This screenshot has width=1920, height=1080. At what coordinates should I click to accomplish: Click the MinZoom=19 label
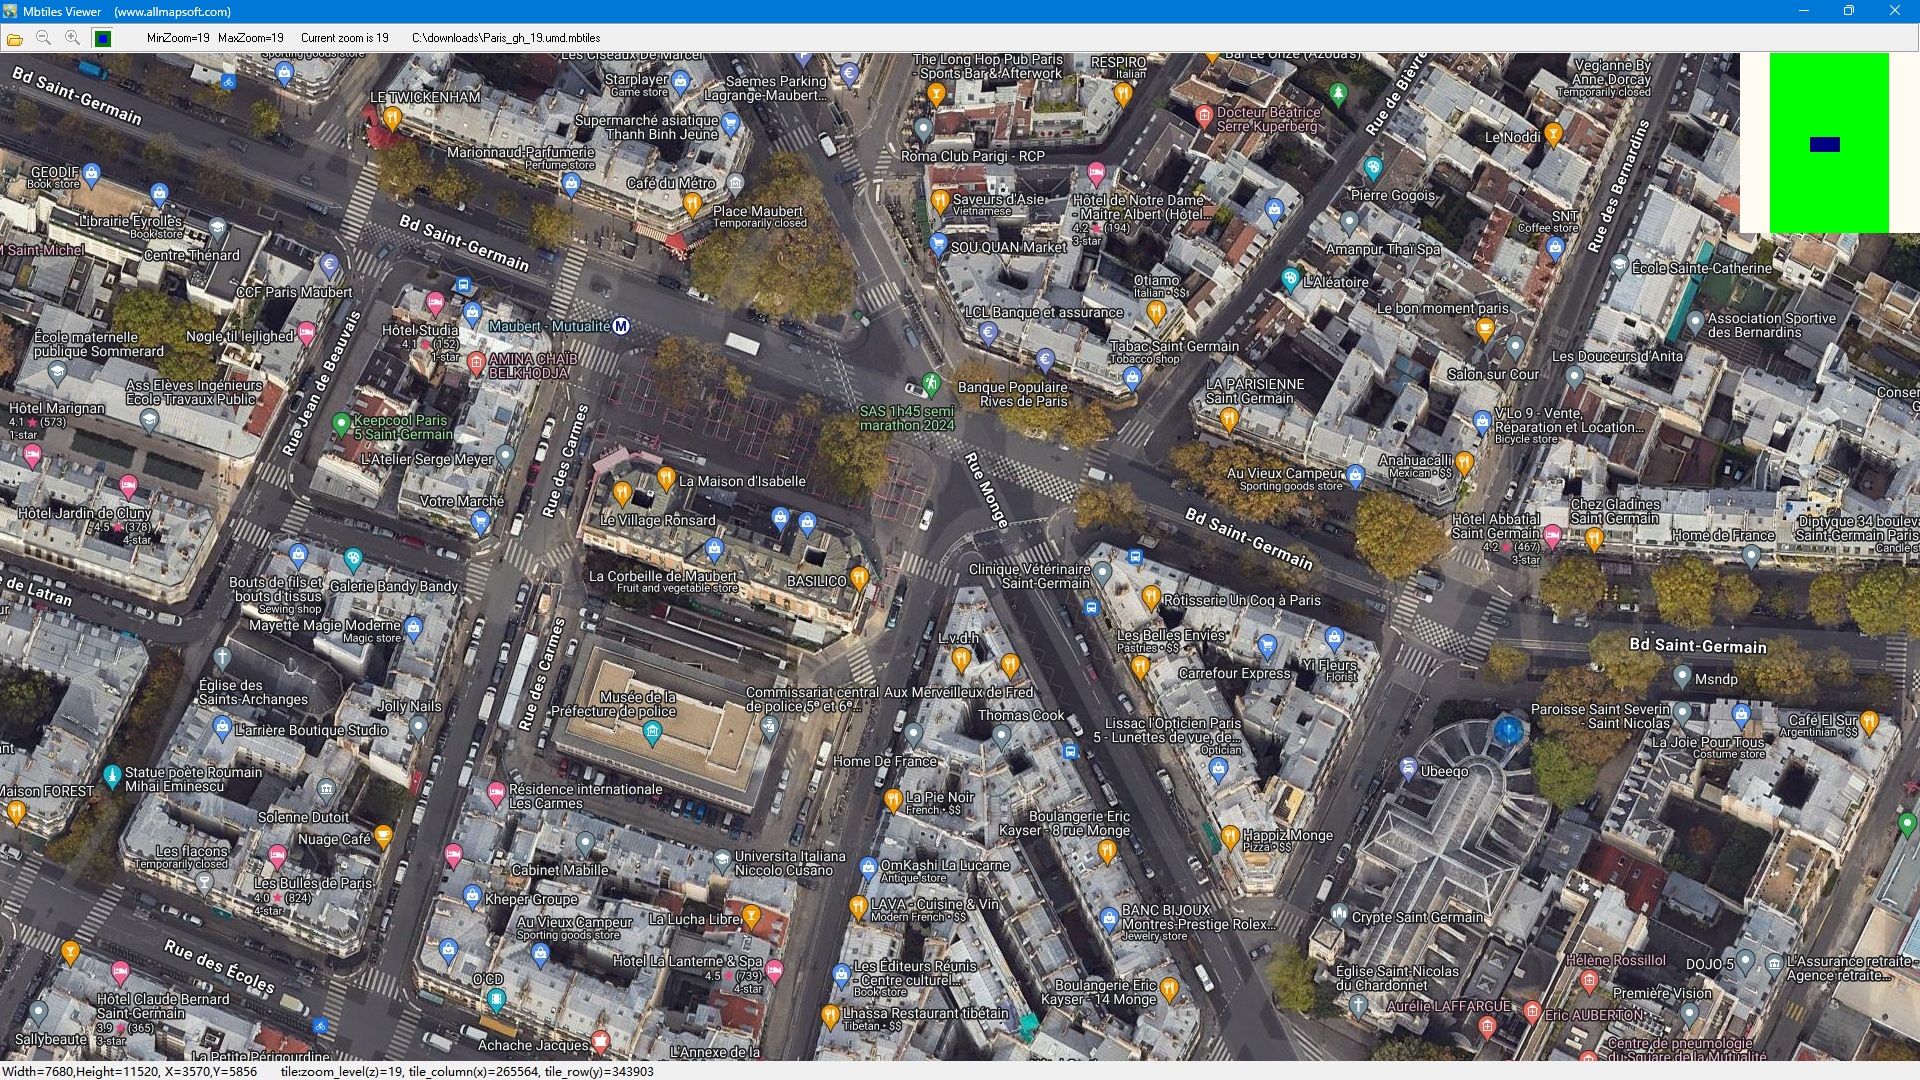[x=178, y=38]
